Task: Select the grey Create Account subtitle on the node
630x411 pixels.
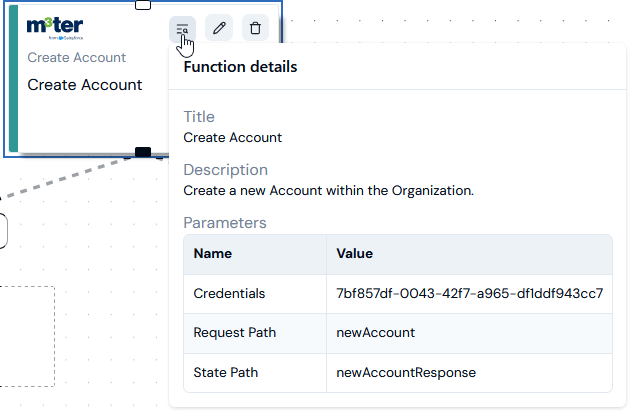Action: [77, 57]
